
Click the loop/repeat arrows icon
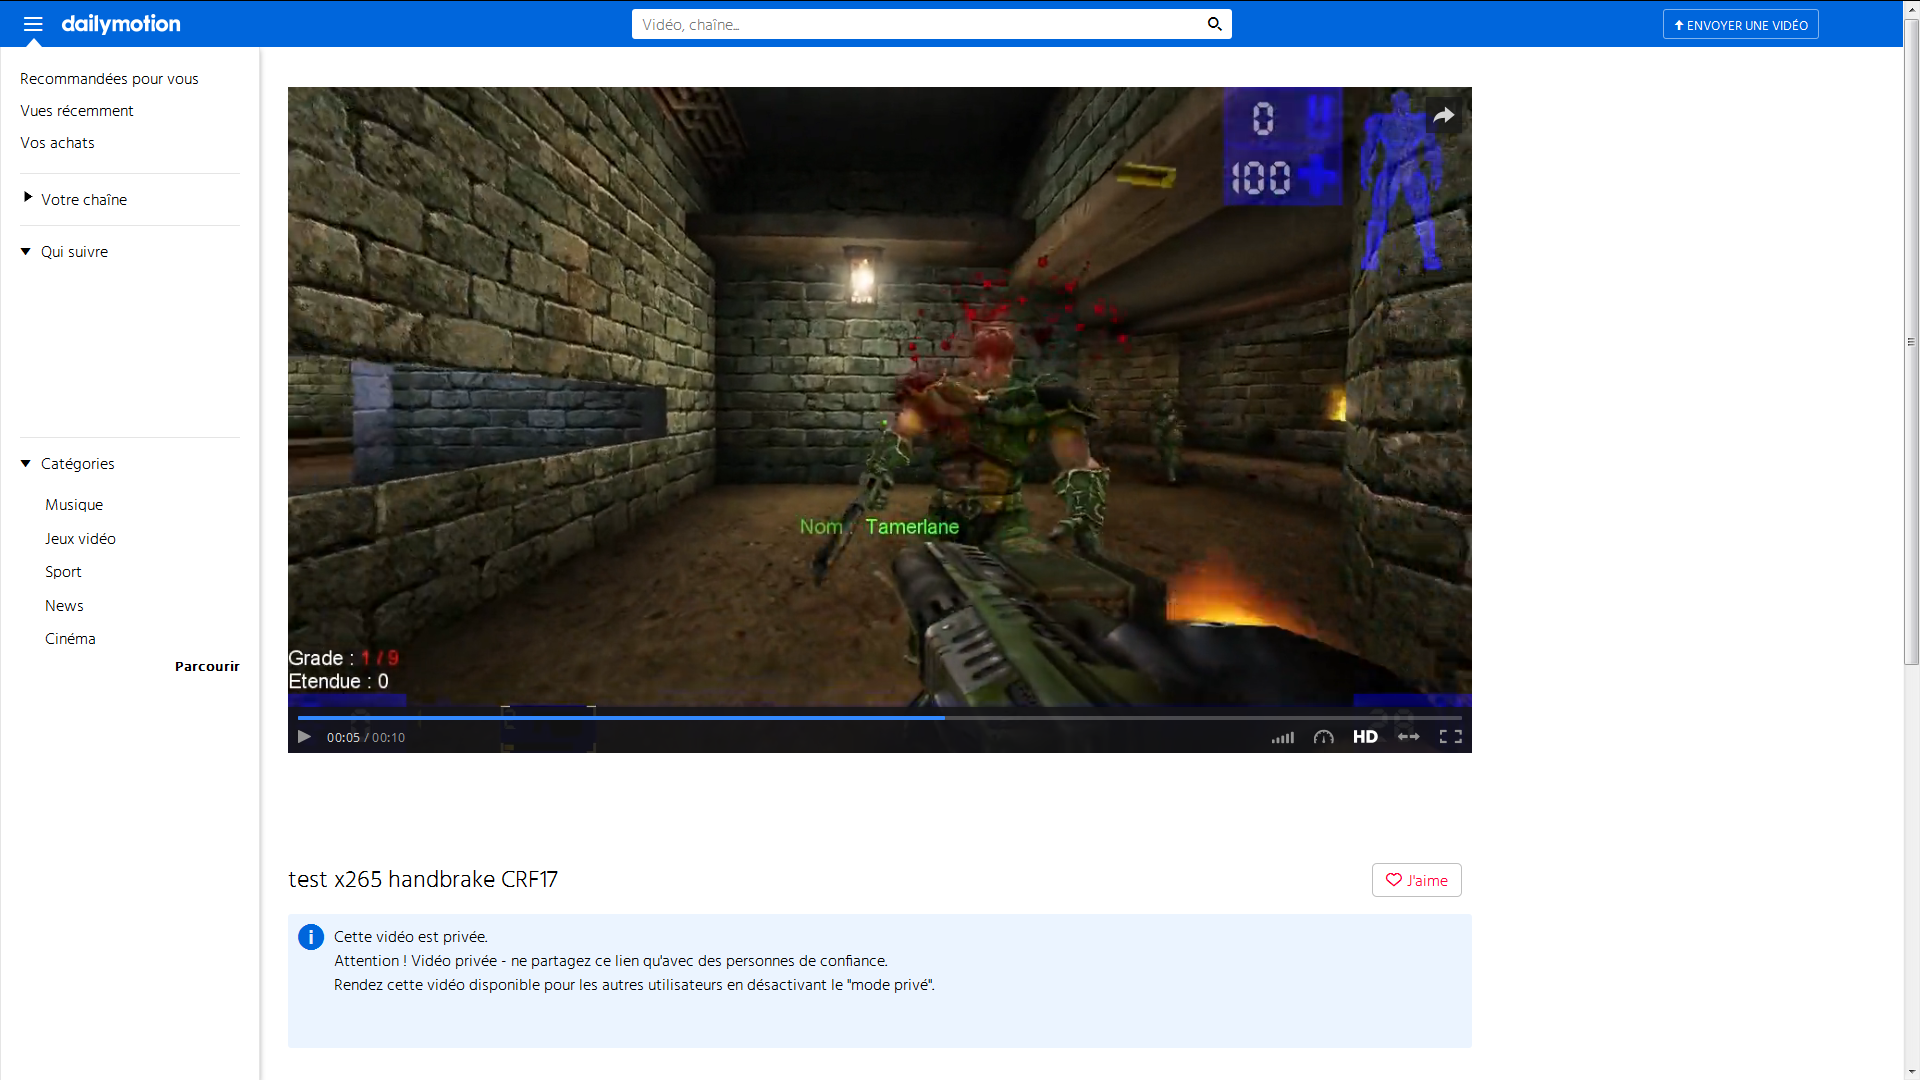[1407, 736]
